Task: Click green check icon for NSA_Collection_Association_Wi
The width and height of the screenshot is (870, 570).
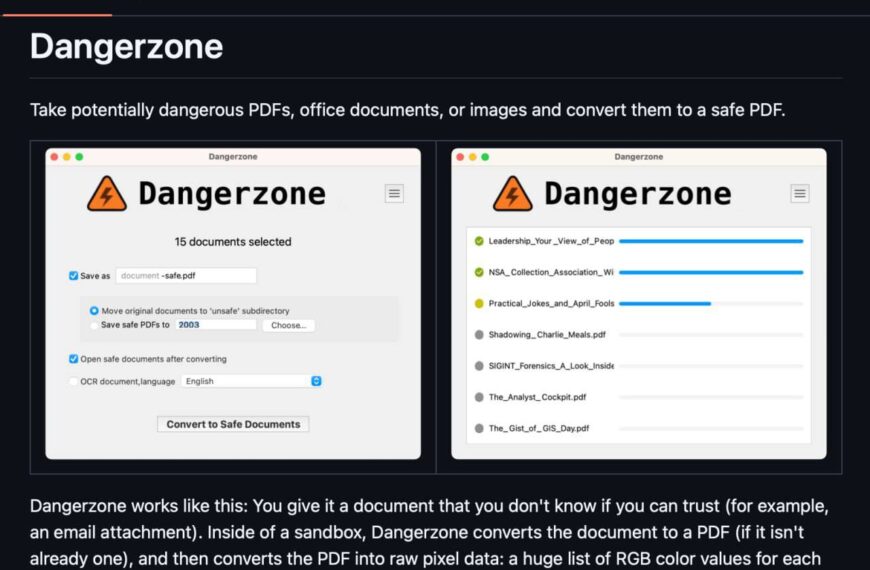Action: pyautogui.click(x=479, y=272)
